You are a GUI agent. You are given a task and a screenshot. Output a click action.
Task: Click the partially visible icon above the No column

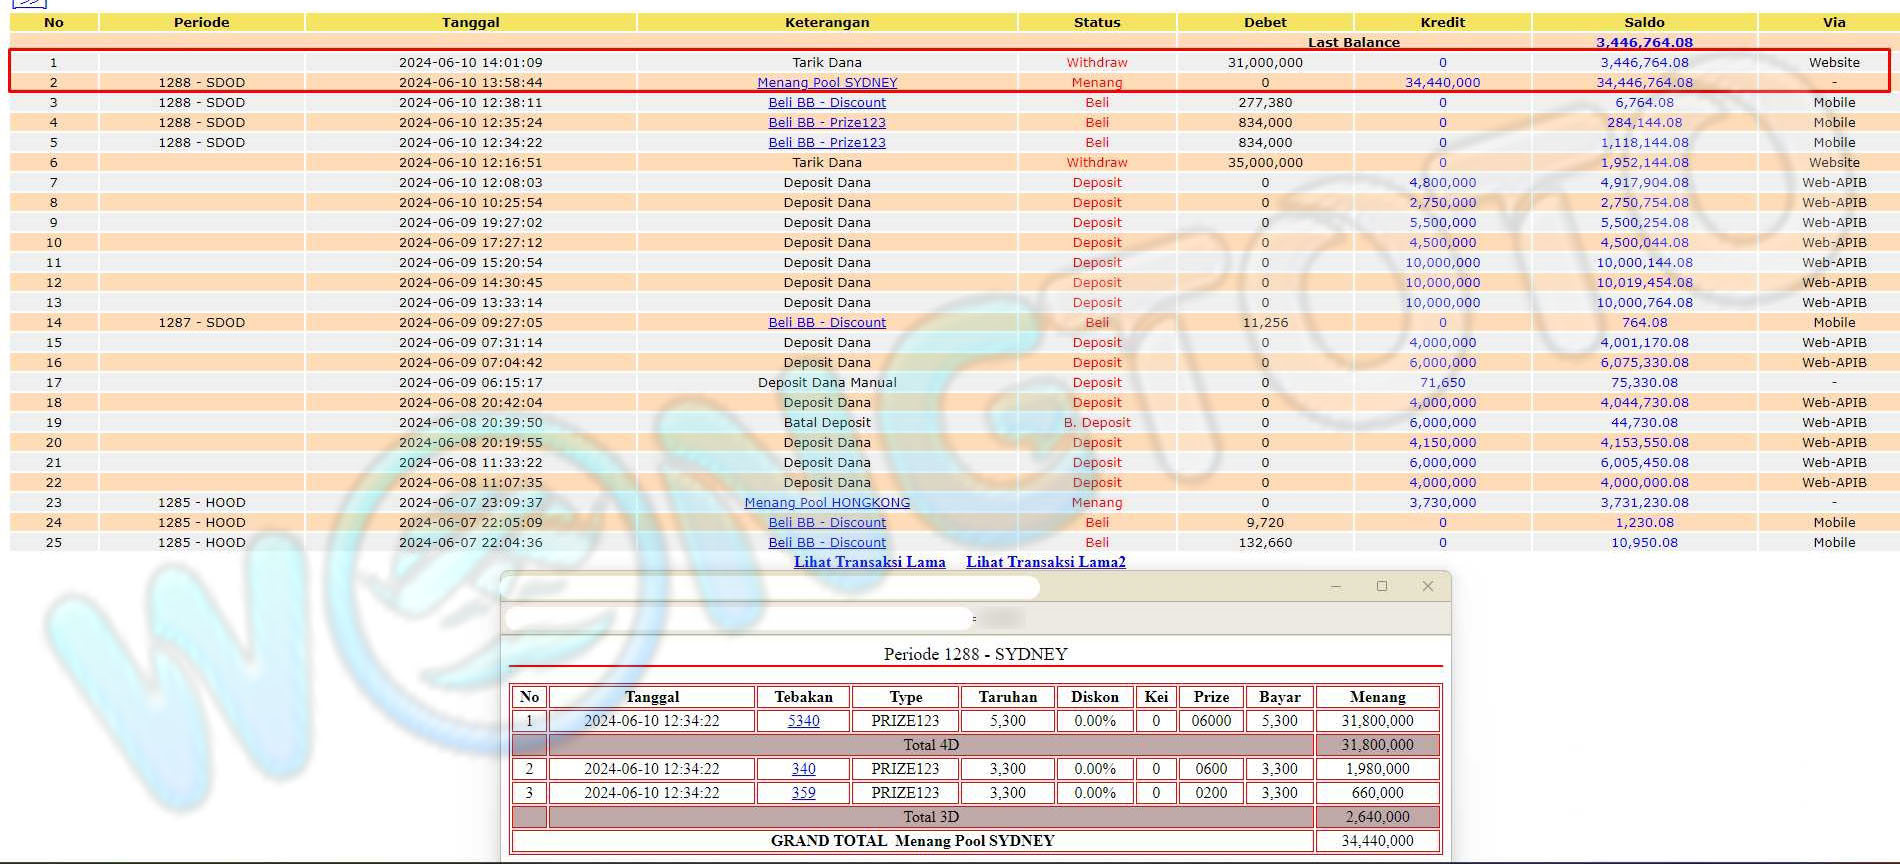pyautogui.click(x=29, y=3)
